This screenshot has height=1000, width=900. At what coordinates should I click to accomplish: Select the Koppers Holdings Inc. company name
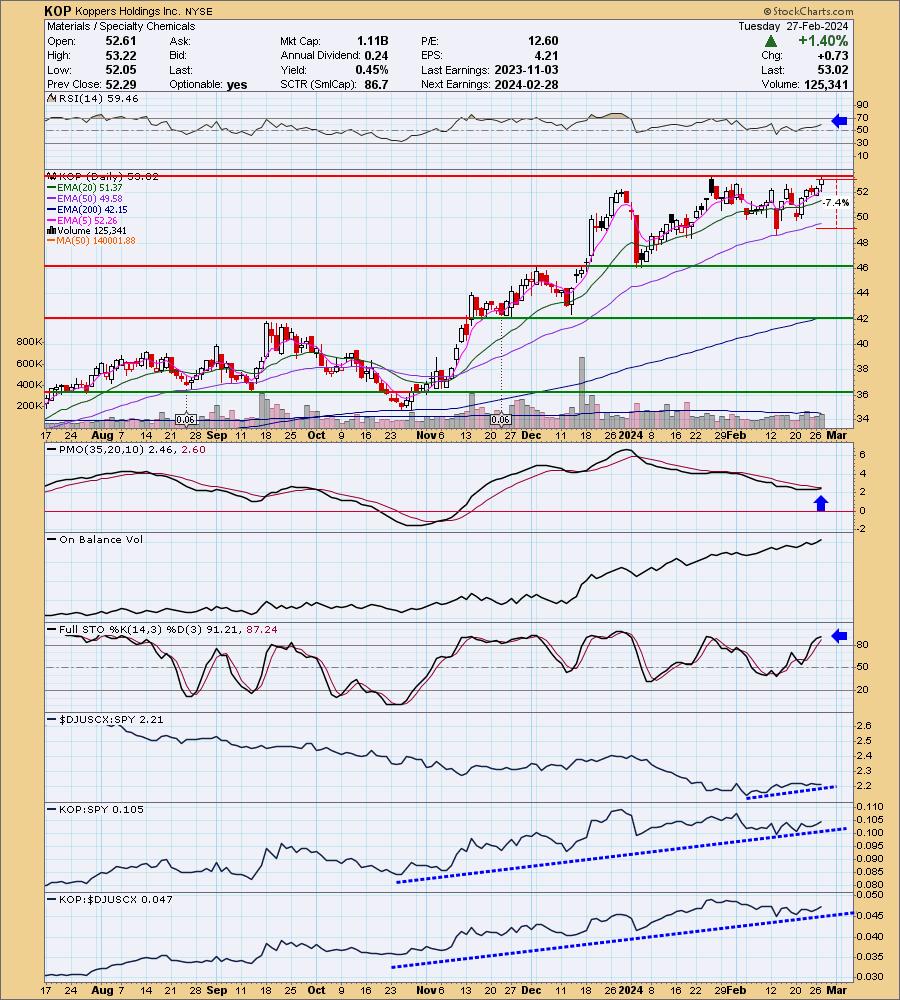[x=128, y=11]
